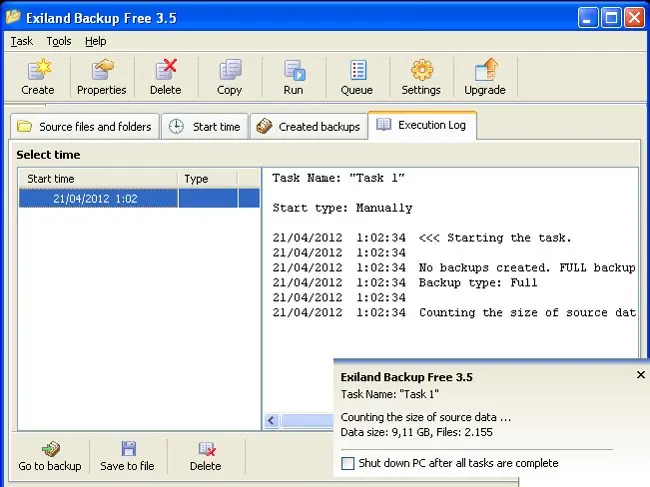Open the Help menu
The width and height of the screenshot is (650, 487).
(x=95, y=41)
